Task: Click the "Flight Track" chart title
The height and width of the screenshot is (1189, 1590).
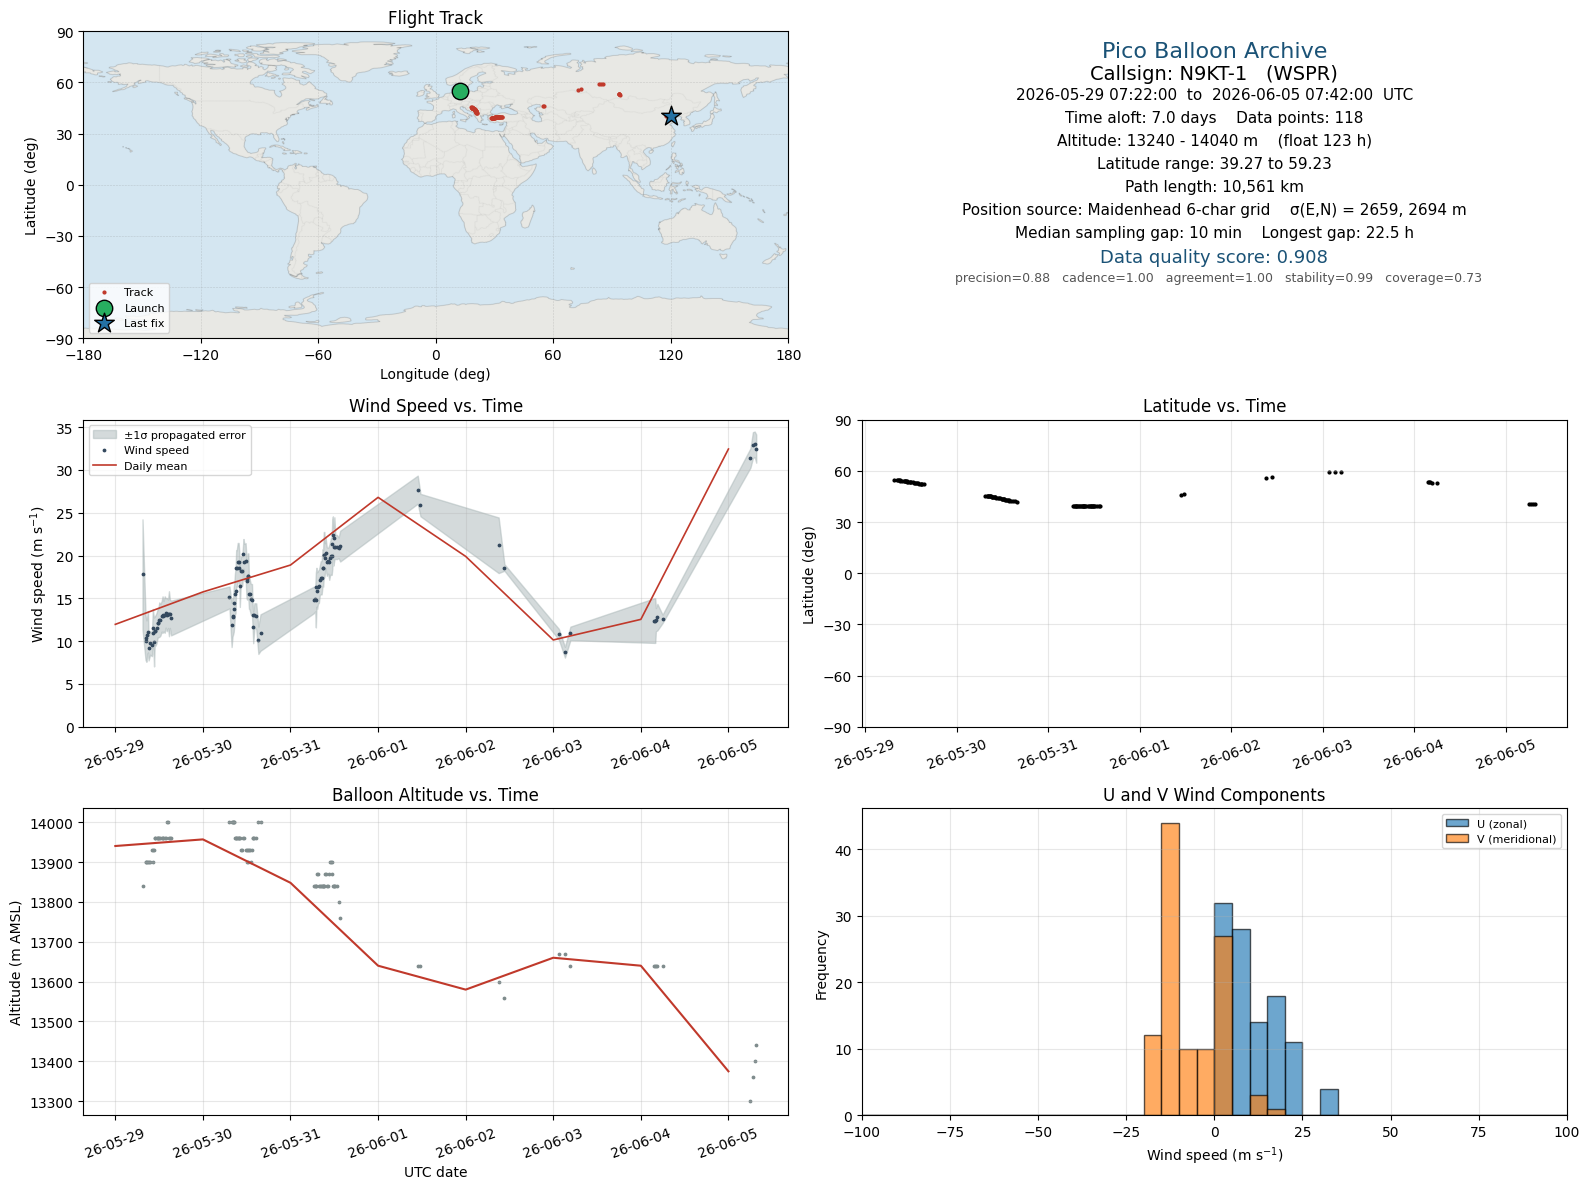Action: pos(435,18)
